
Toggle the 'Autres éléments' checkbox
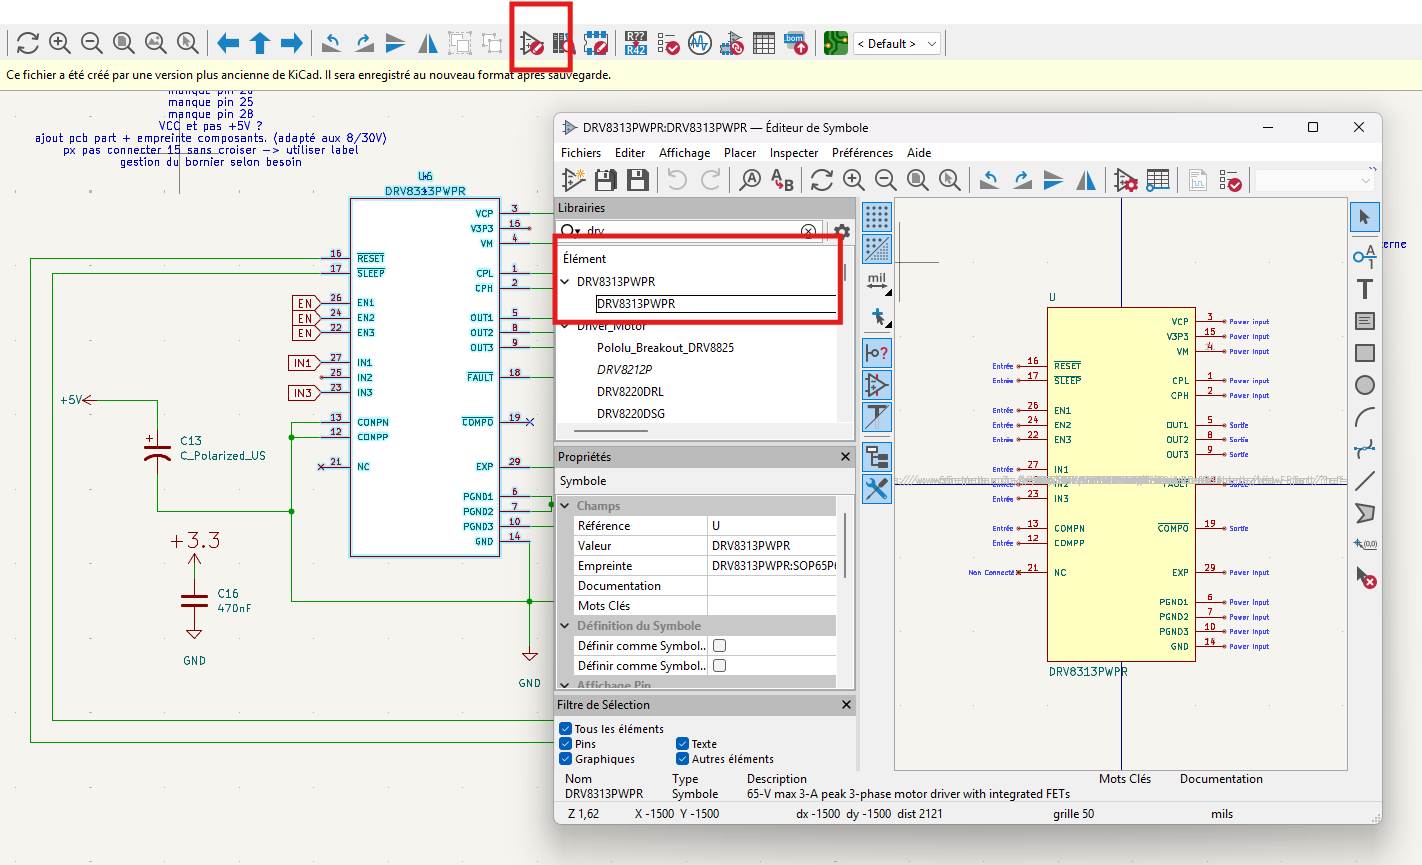click(x=683, y=759)
